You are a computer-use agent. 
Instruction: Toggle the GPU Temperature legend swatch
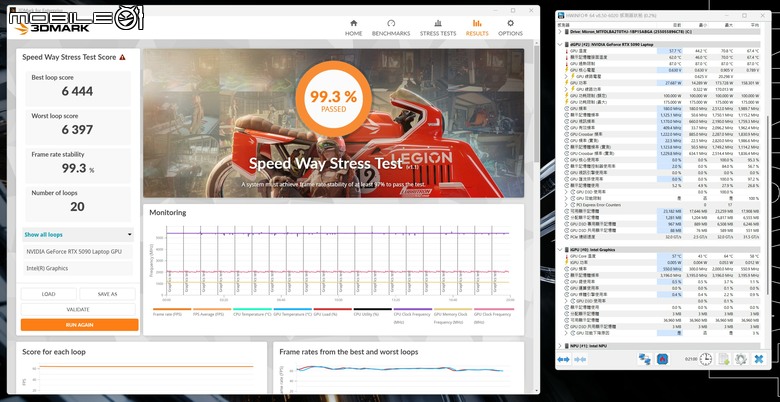[x=292, y=309]
